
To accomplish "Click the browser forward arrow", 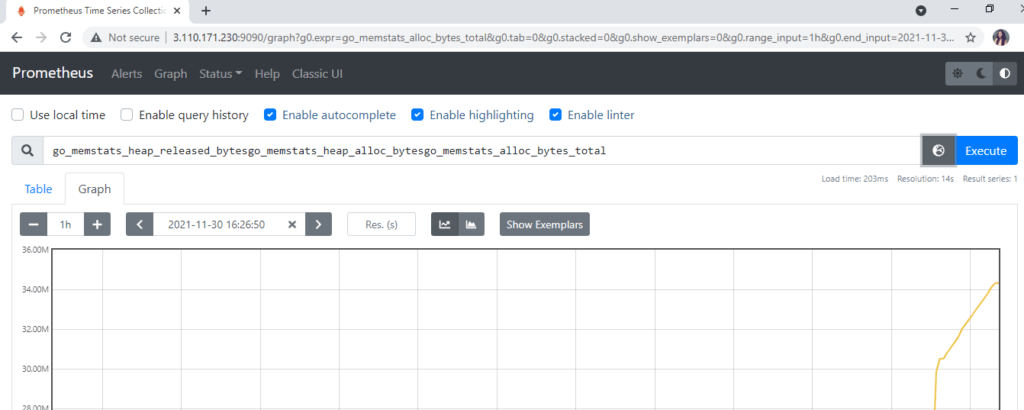I will point(41,37).
